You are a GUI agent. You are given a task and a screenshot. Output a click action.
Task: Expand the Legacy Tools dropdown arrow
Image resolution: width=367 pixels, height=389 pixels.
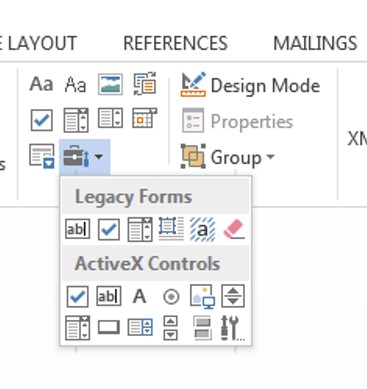point(99,156)
